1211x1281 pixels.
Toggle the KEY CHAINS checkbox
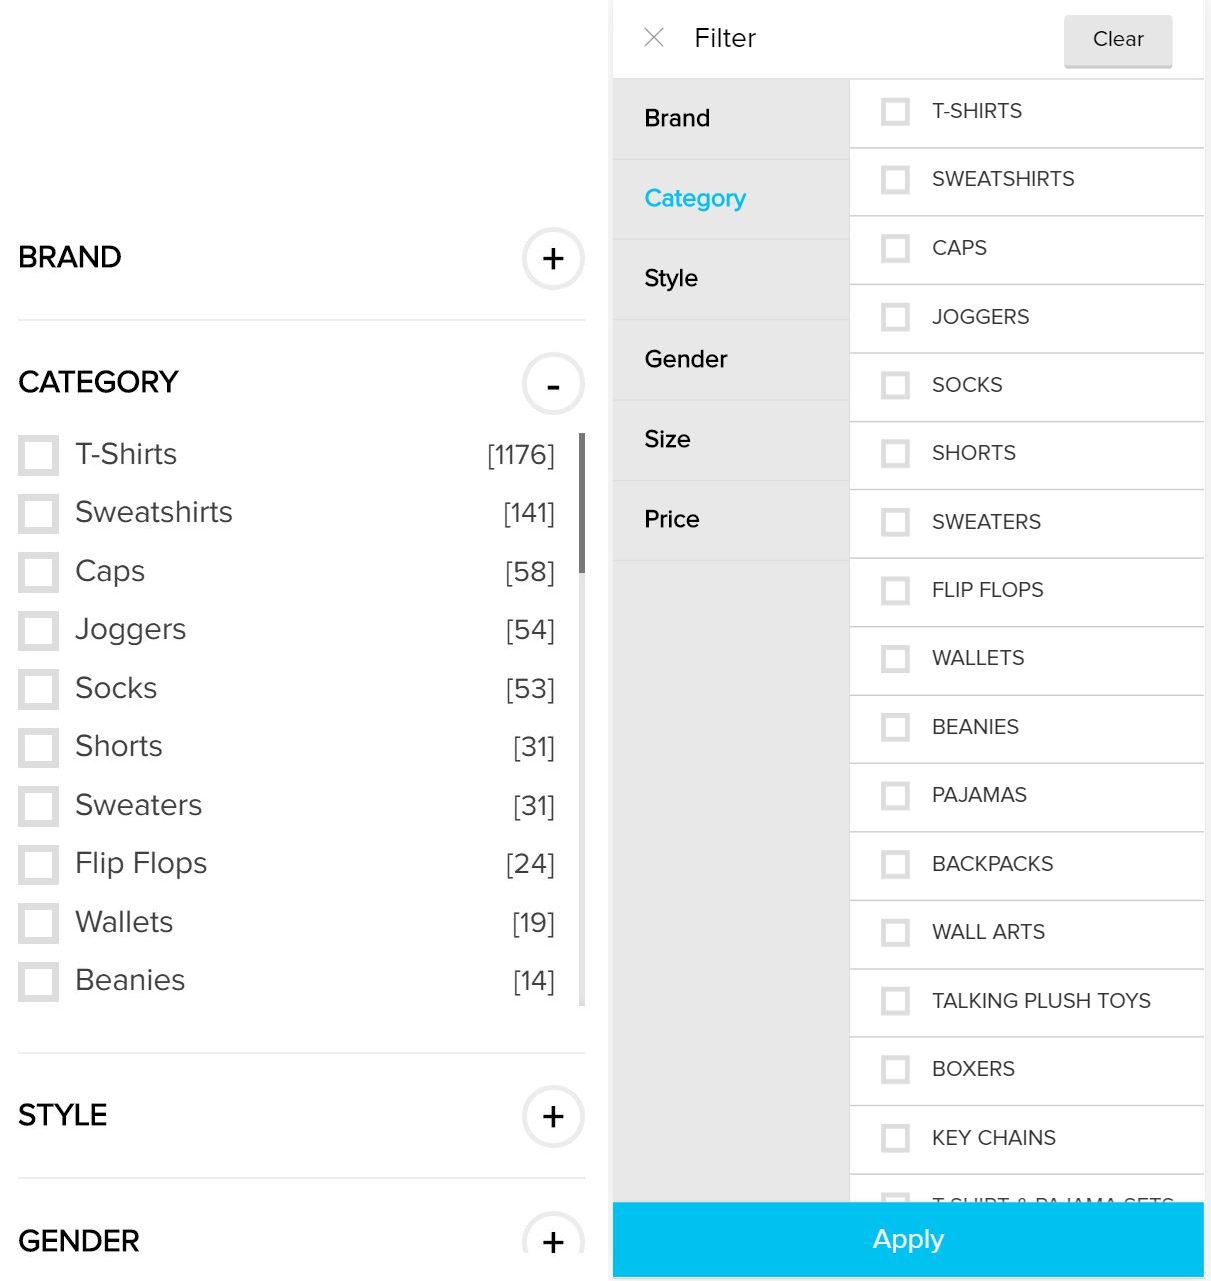click(x=895, y=1138)
